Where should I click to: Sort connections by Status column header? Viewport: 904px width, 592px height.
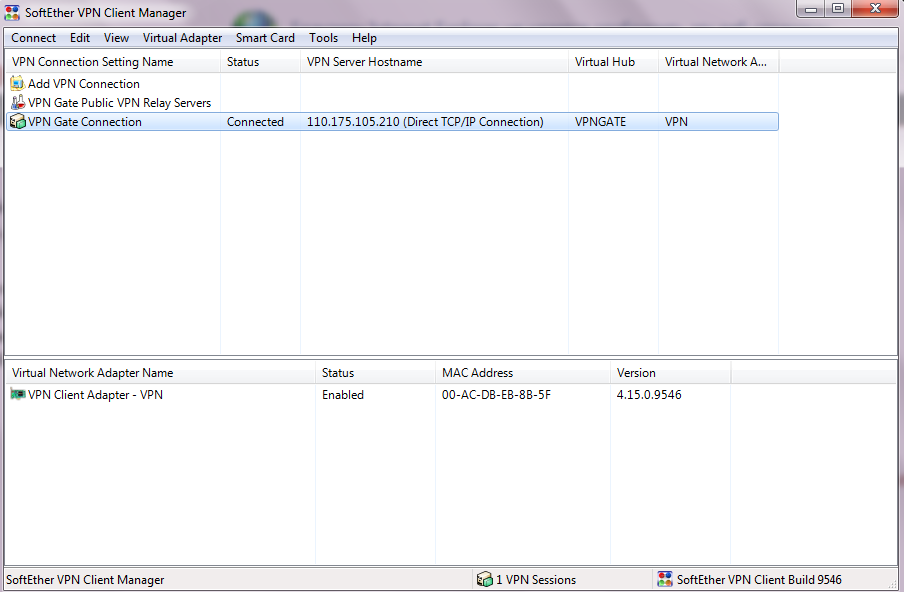click(261, 62)
